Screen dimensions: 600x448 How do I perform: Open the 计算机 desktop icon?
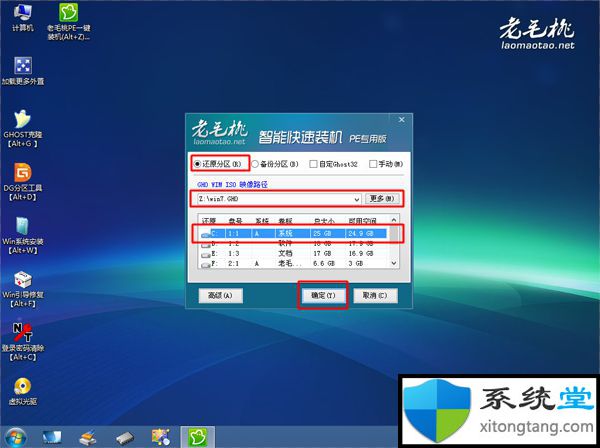tap(23, 17)
